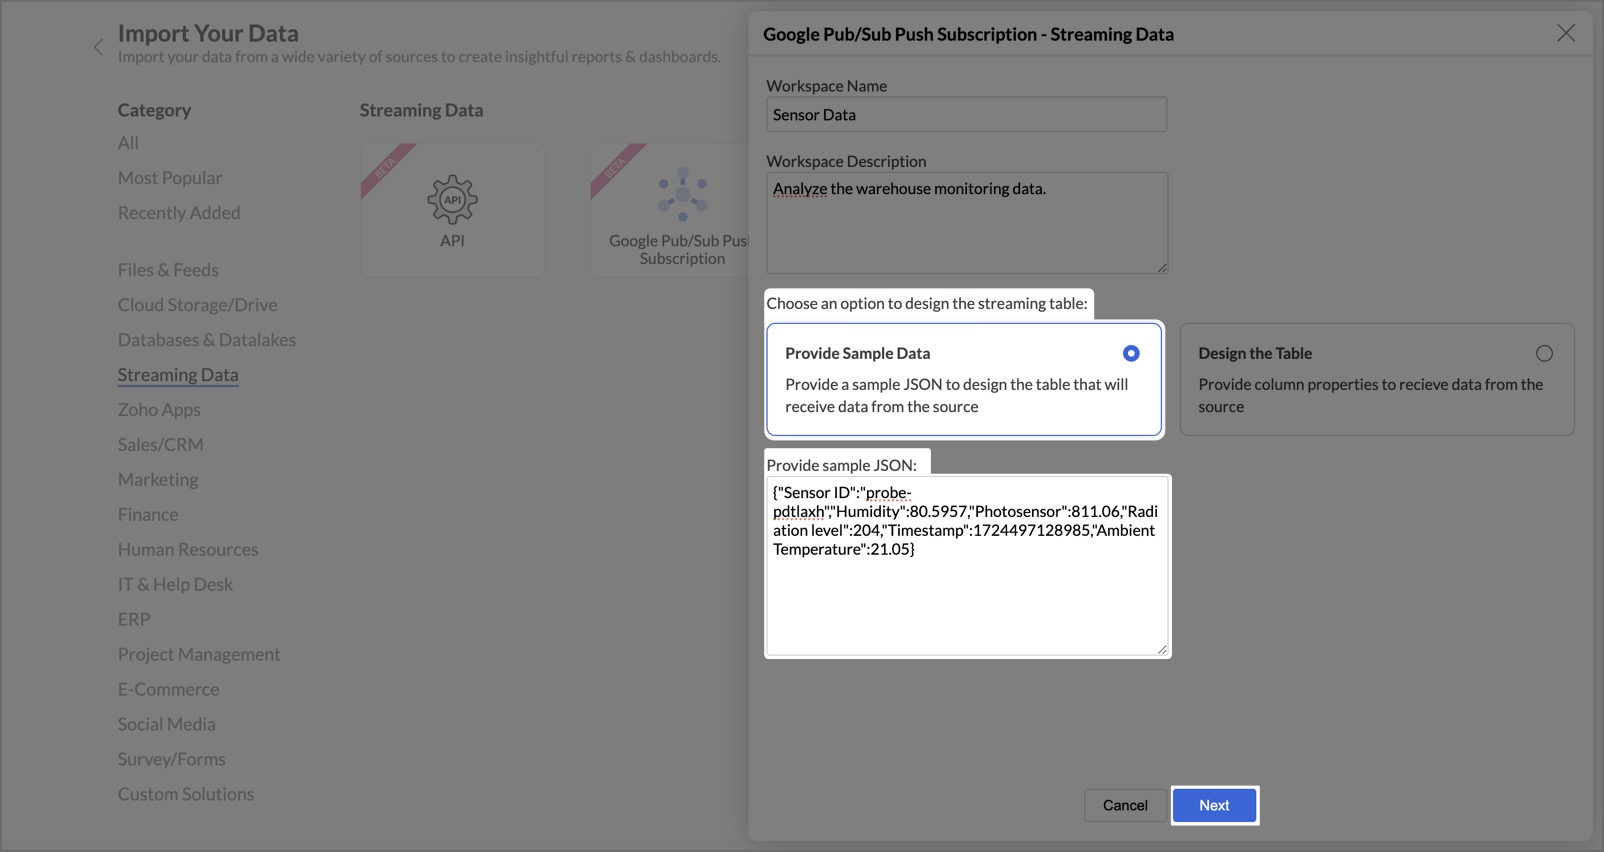Click the back arrow beside Import Your Data
This screenshot has height=852, width=1604.
click(x=98, y=47)
